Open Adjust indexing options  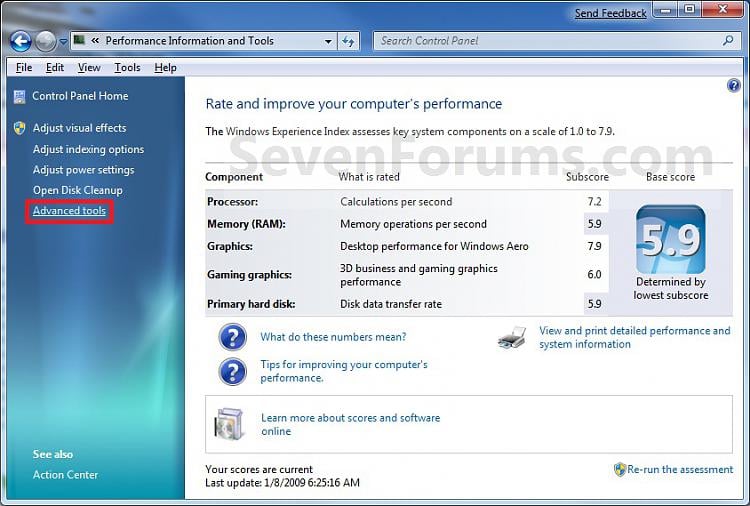(x=88, y=150)
